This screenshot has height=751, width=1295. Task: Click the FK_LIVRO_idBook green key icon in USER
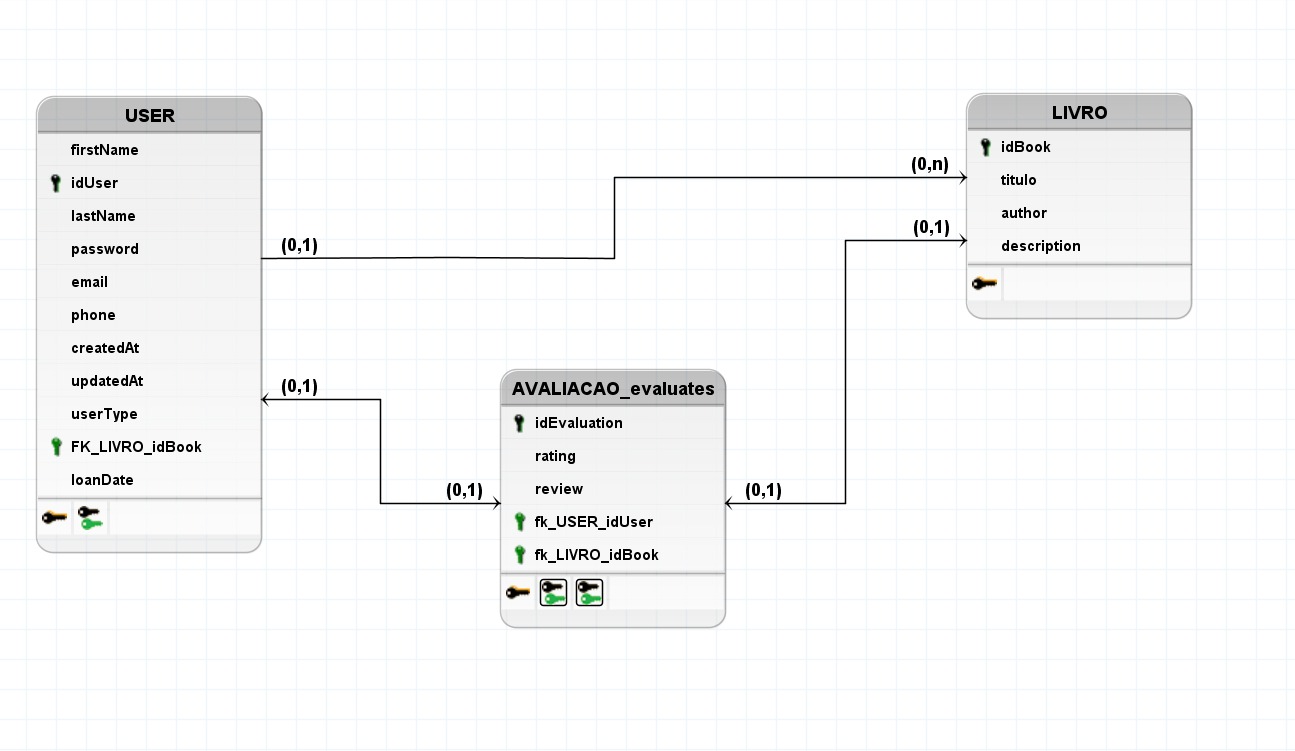(56, 447)
